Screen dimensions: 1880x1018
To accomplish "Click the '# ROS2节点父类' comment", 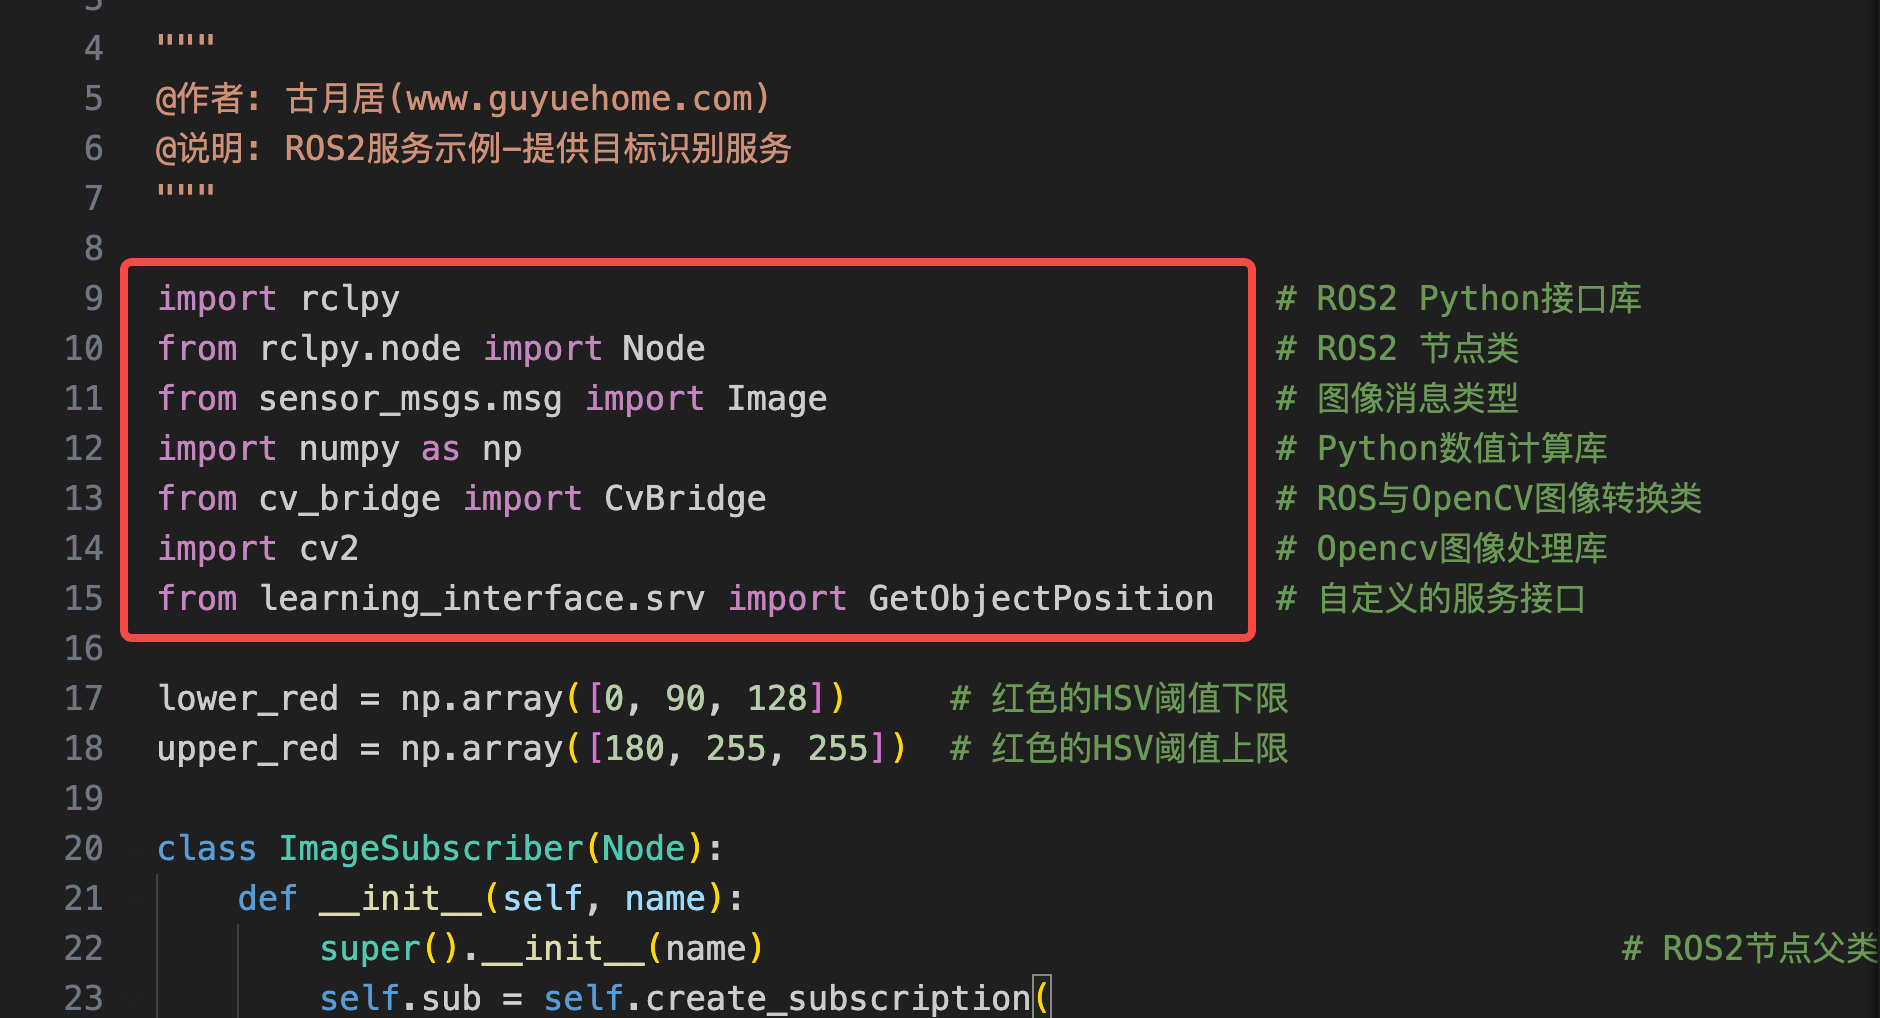I will coord(1750,949).
